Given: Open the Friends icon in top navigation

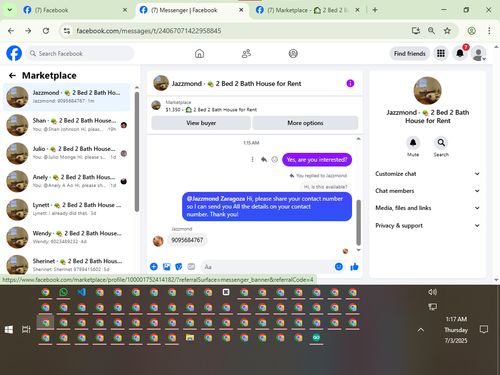Looking at the screenshot, I should pyautogui.click(x=246, y=53).
